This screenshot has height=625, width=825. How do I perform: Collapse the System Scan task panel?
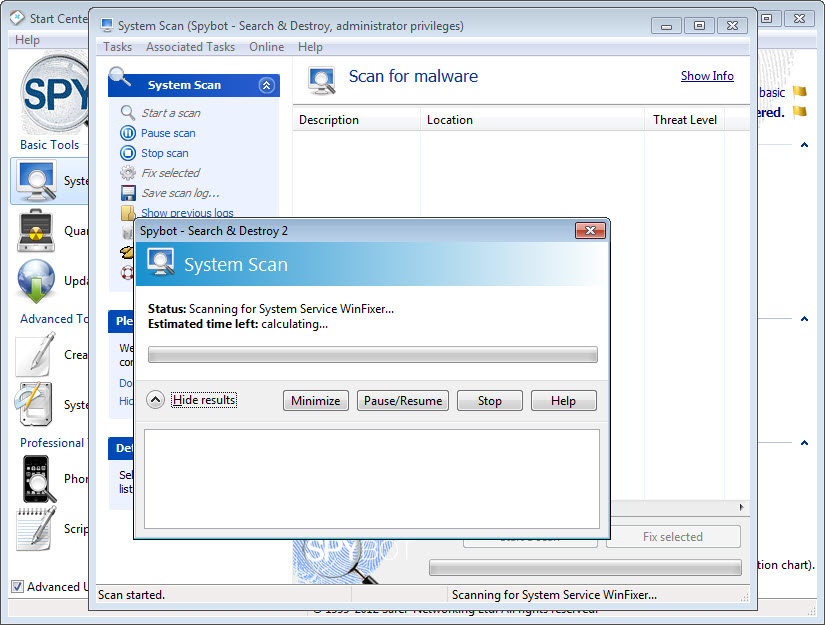(266, 85)
